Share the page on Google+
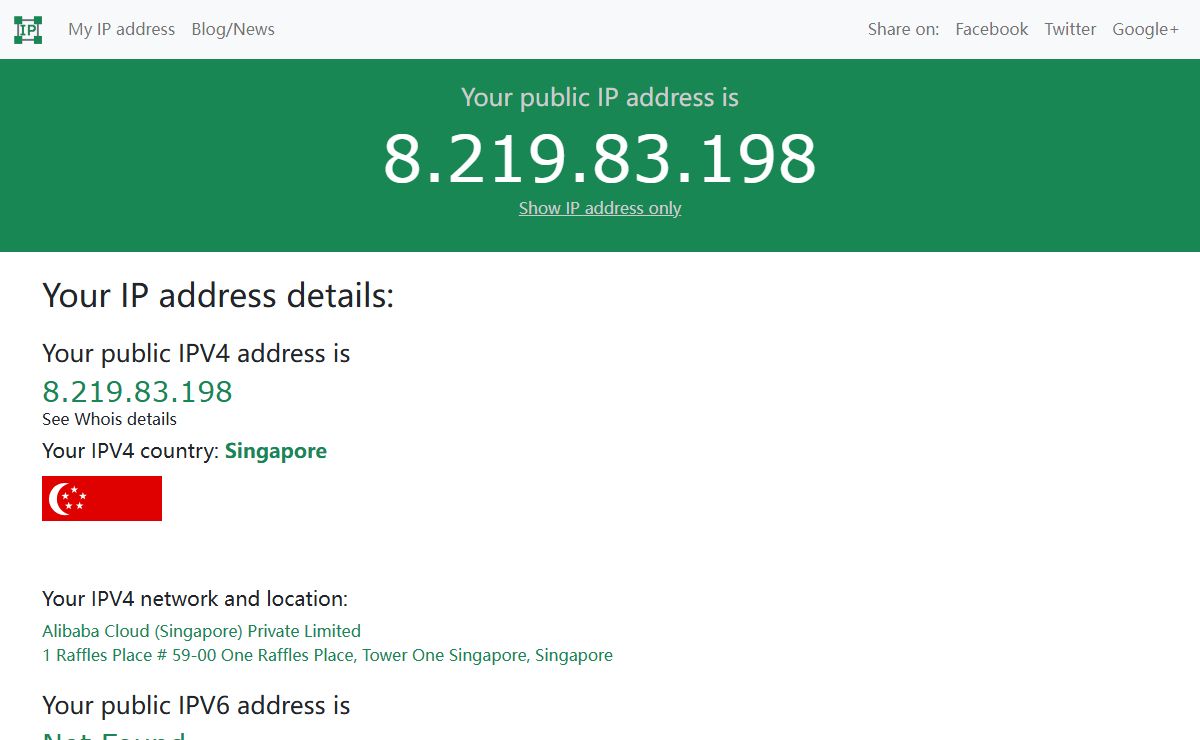This screenshot has height=740, width=1200. pos(1145,29)
